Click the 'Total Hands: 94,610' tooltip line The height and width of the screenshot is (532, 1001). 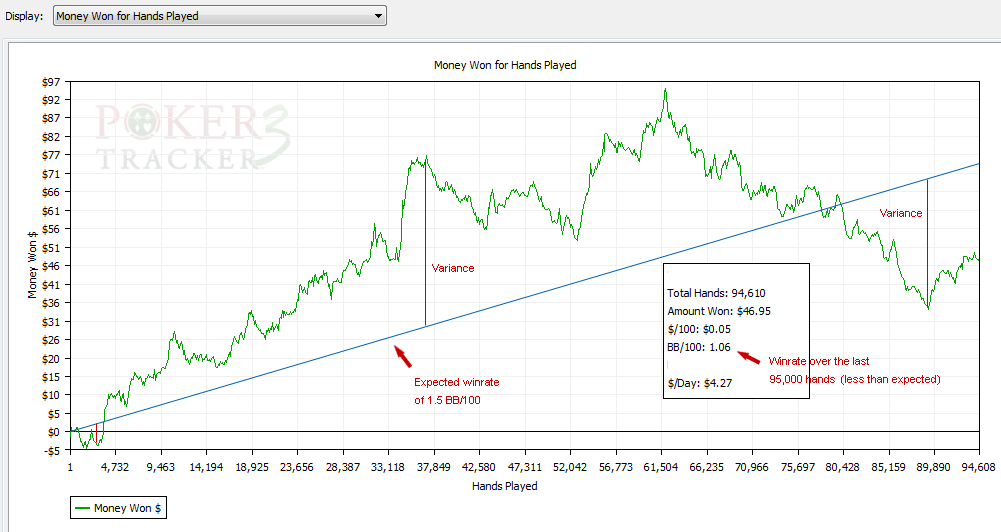point(716,293)
